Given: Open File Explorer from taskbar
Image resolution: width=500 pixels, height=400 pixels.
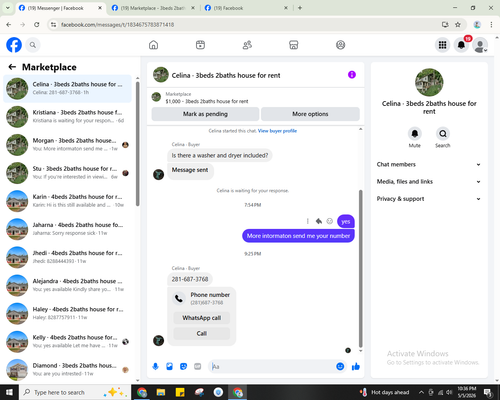Looking at the screenshot, I should click(x=161, y=392).
